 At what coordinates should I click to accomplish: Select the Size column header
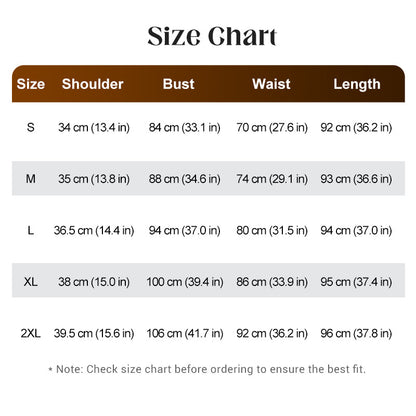[x=31, y=84]
